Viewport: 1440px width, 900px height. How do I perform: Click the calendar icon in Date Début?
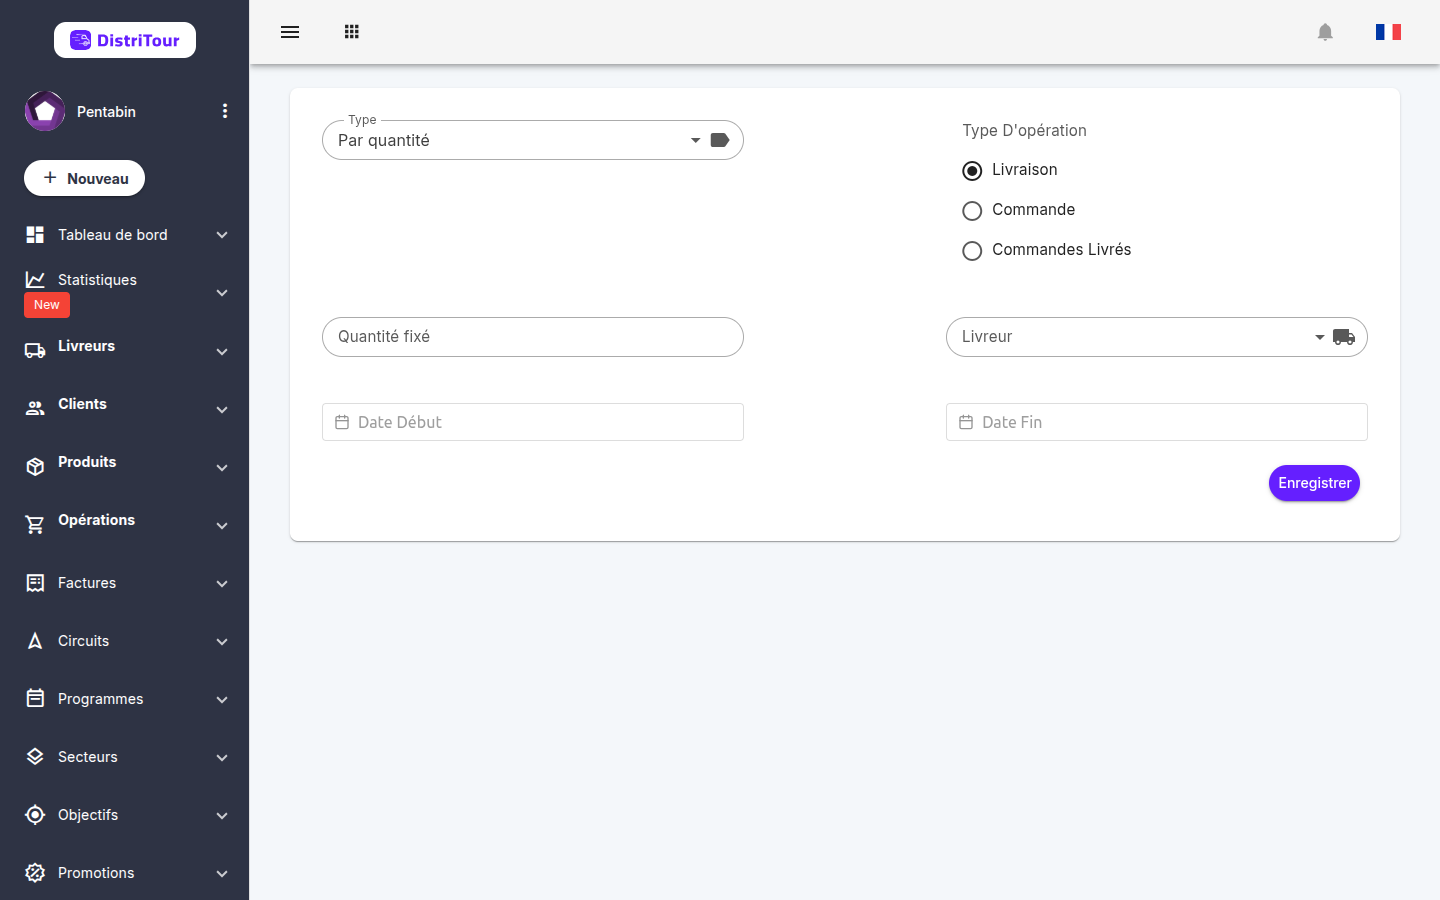(342, 422)
